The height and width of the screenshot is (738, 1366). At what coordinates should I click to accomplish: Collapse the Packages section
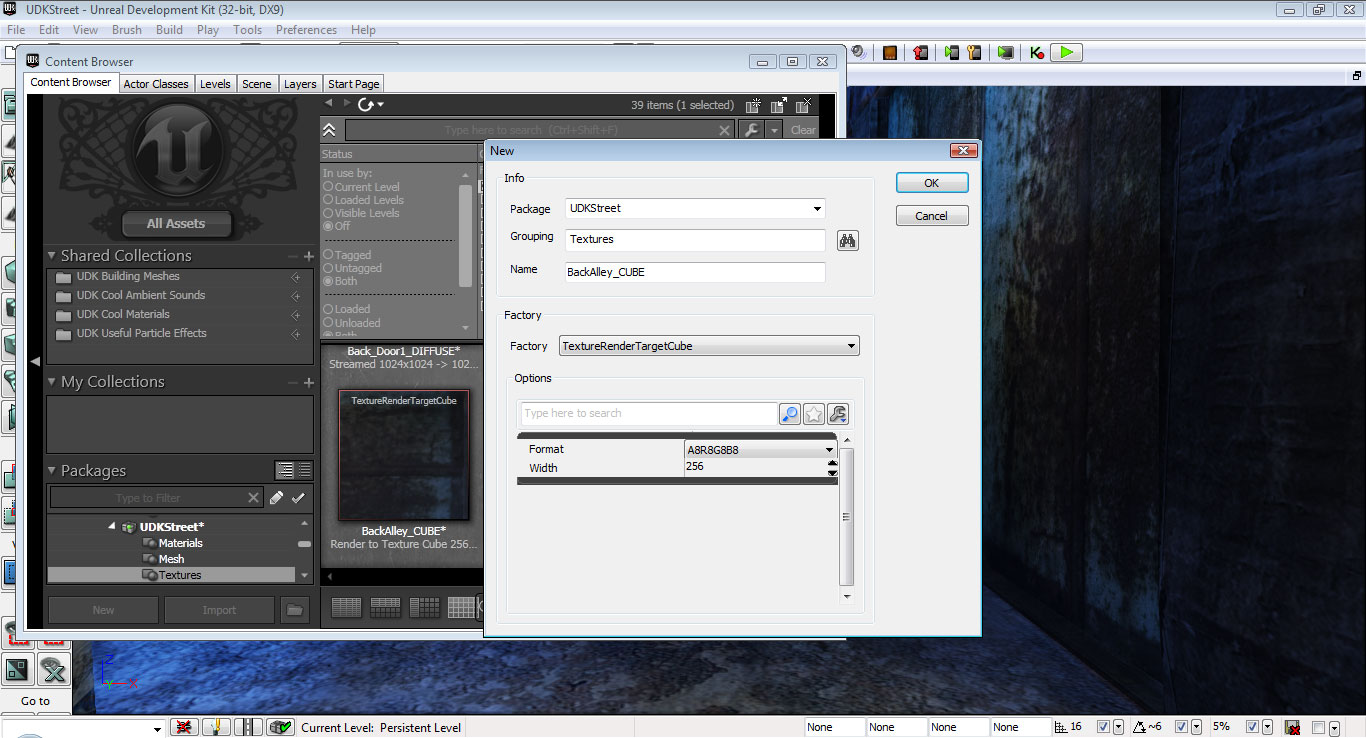(x=52, y=470)
